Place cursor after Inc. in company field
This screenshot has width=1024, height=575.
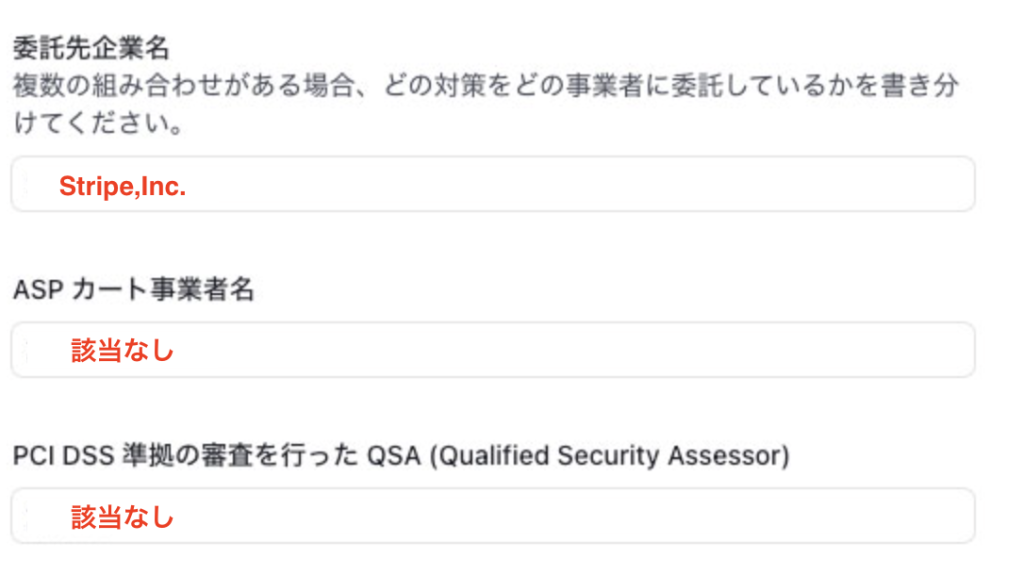point(187,186)
